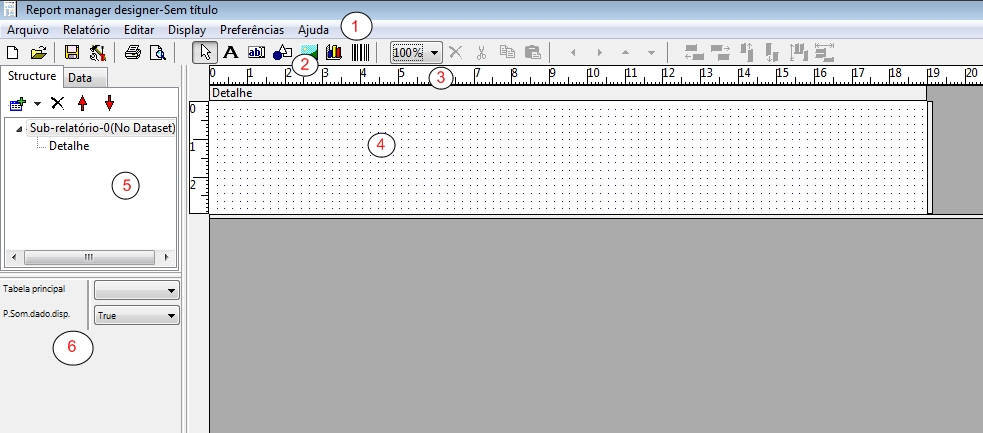Select Sub-relatório-0 in the structure tree
983x433 pixels.
point(102,128)
